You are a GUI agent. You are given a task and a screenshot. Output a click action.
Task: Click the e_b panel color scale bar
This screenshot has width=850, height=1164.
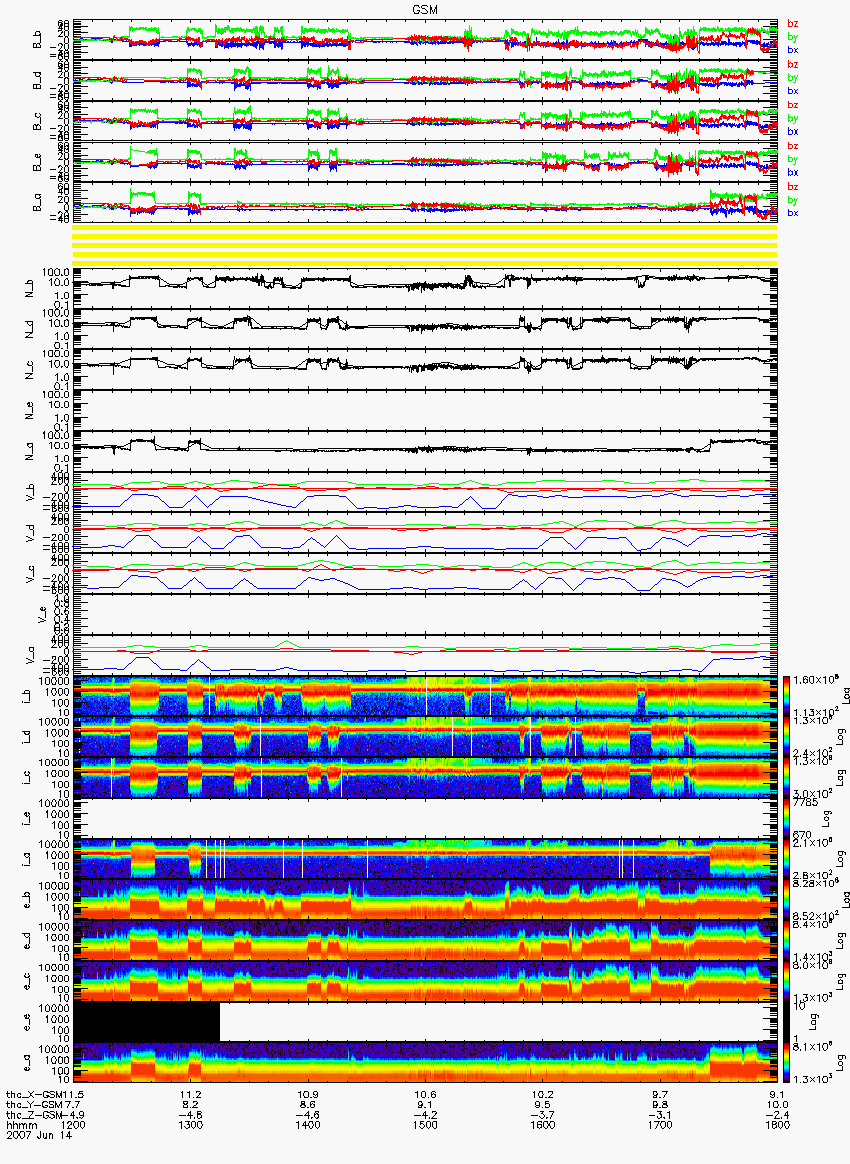785,900
